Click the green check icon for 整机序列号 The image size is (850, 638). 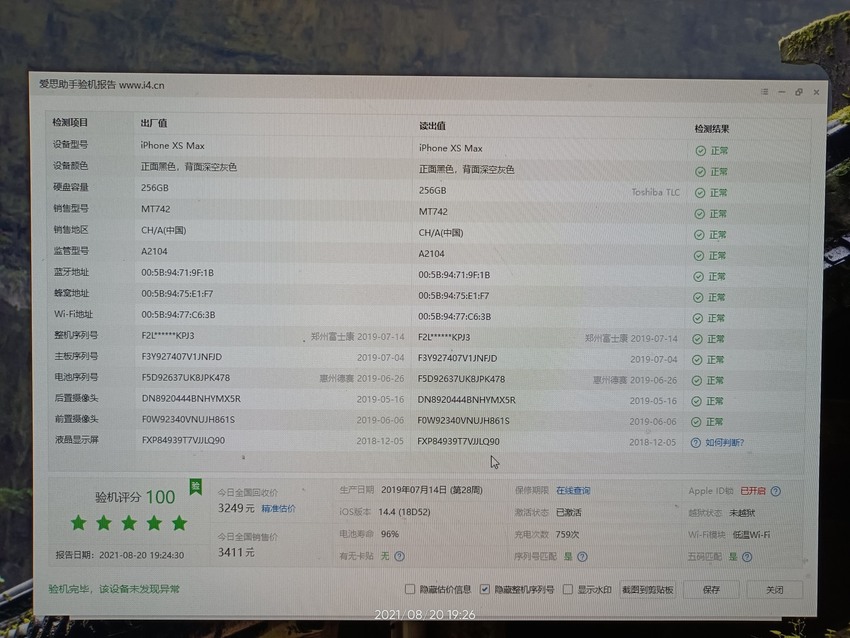[697, 339]
